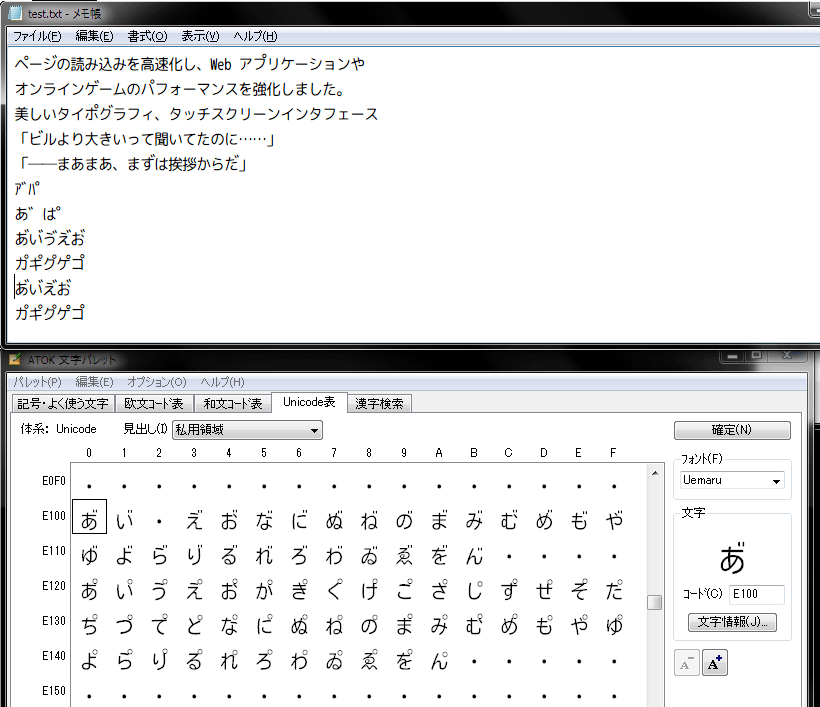Image resolution: width=820 pixels, height=707 pixels.
Task: Click the 文字情報(J)... button
Action: [732, 622]
